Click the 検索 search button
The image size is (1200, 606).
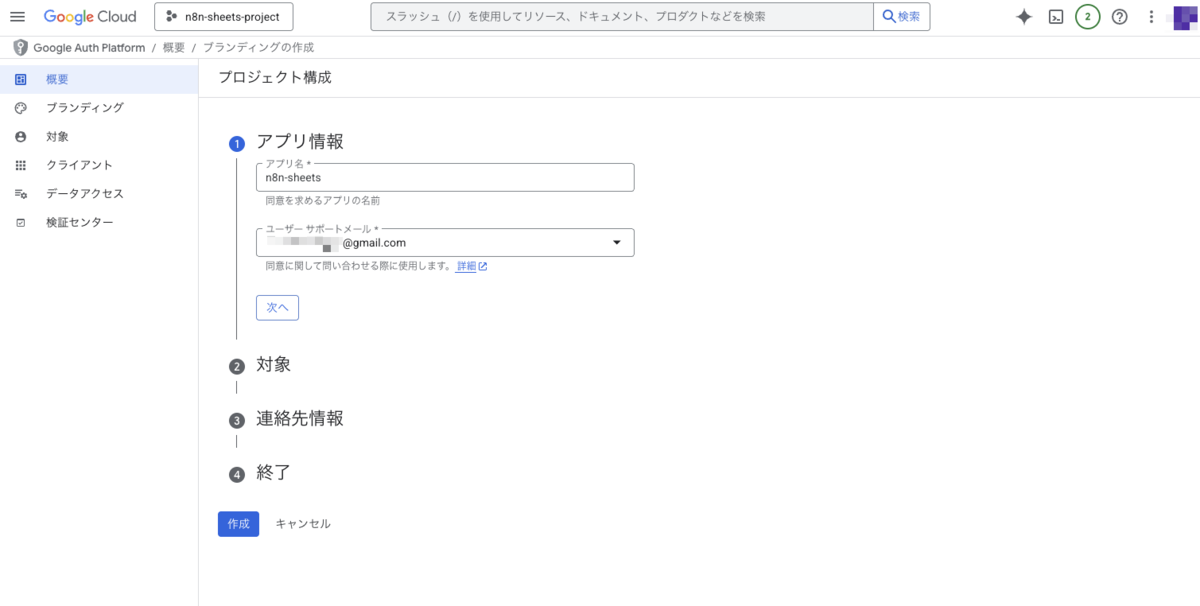(902, 17)
